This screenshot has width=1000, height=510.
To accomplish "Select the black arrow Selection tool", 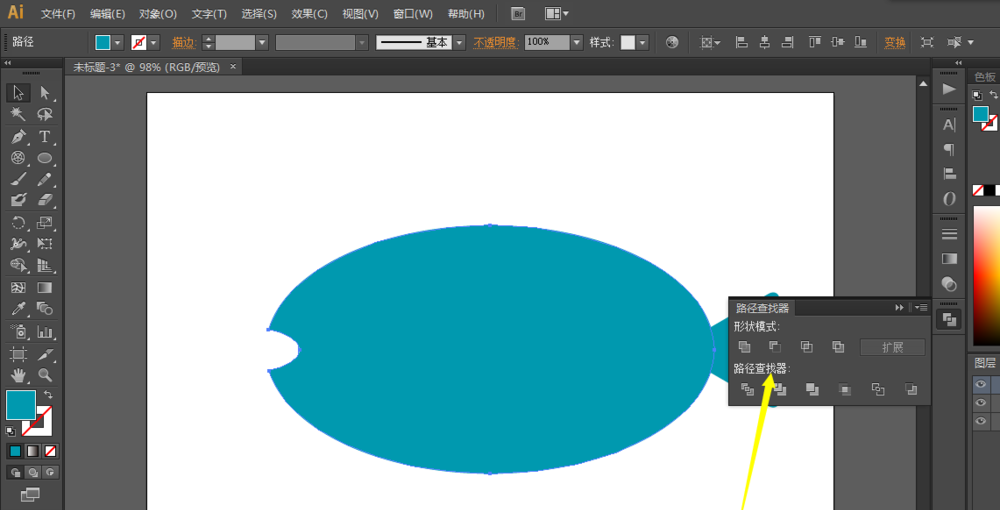I will point(18,93).
